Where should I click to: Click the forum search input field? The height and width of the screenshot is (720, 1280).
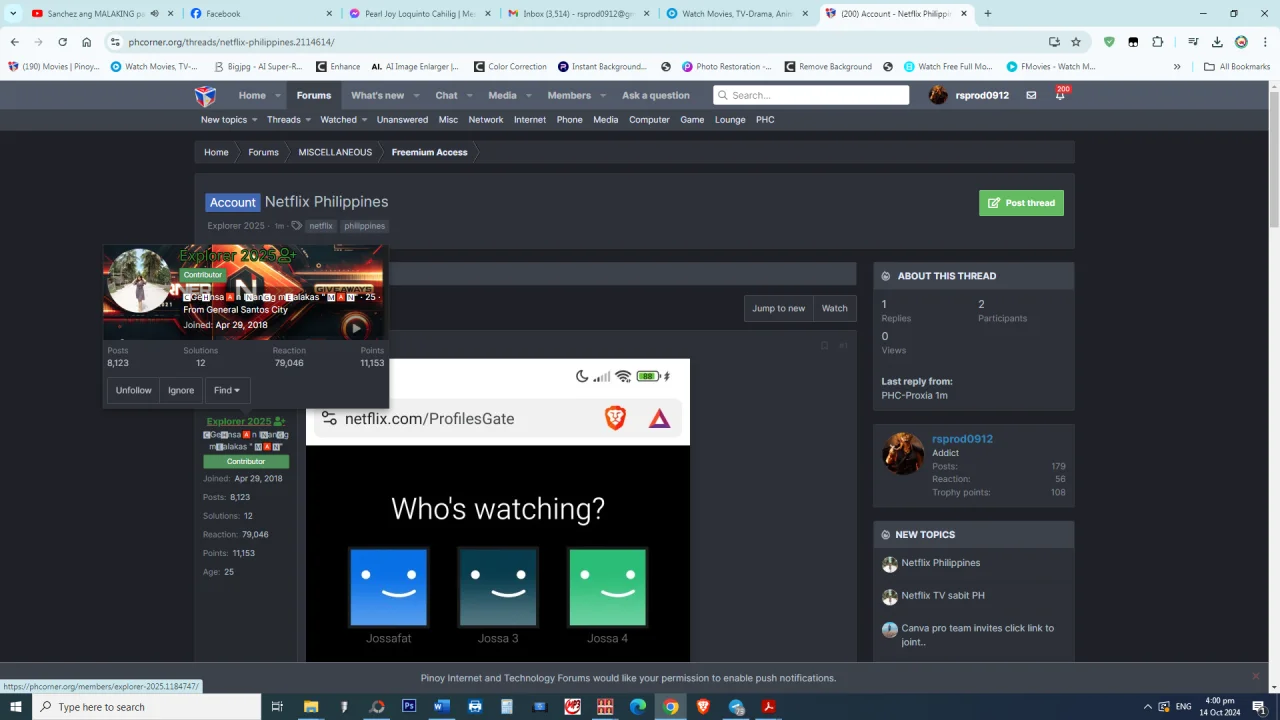811,95
